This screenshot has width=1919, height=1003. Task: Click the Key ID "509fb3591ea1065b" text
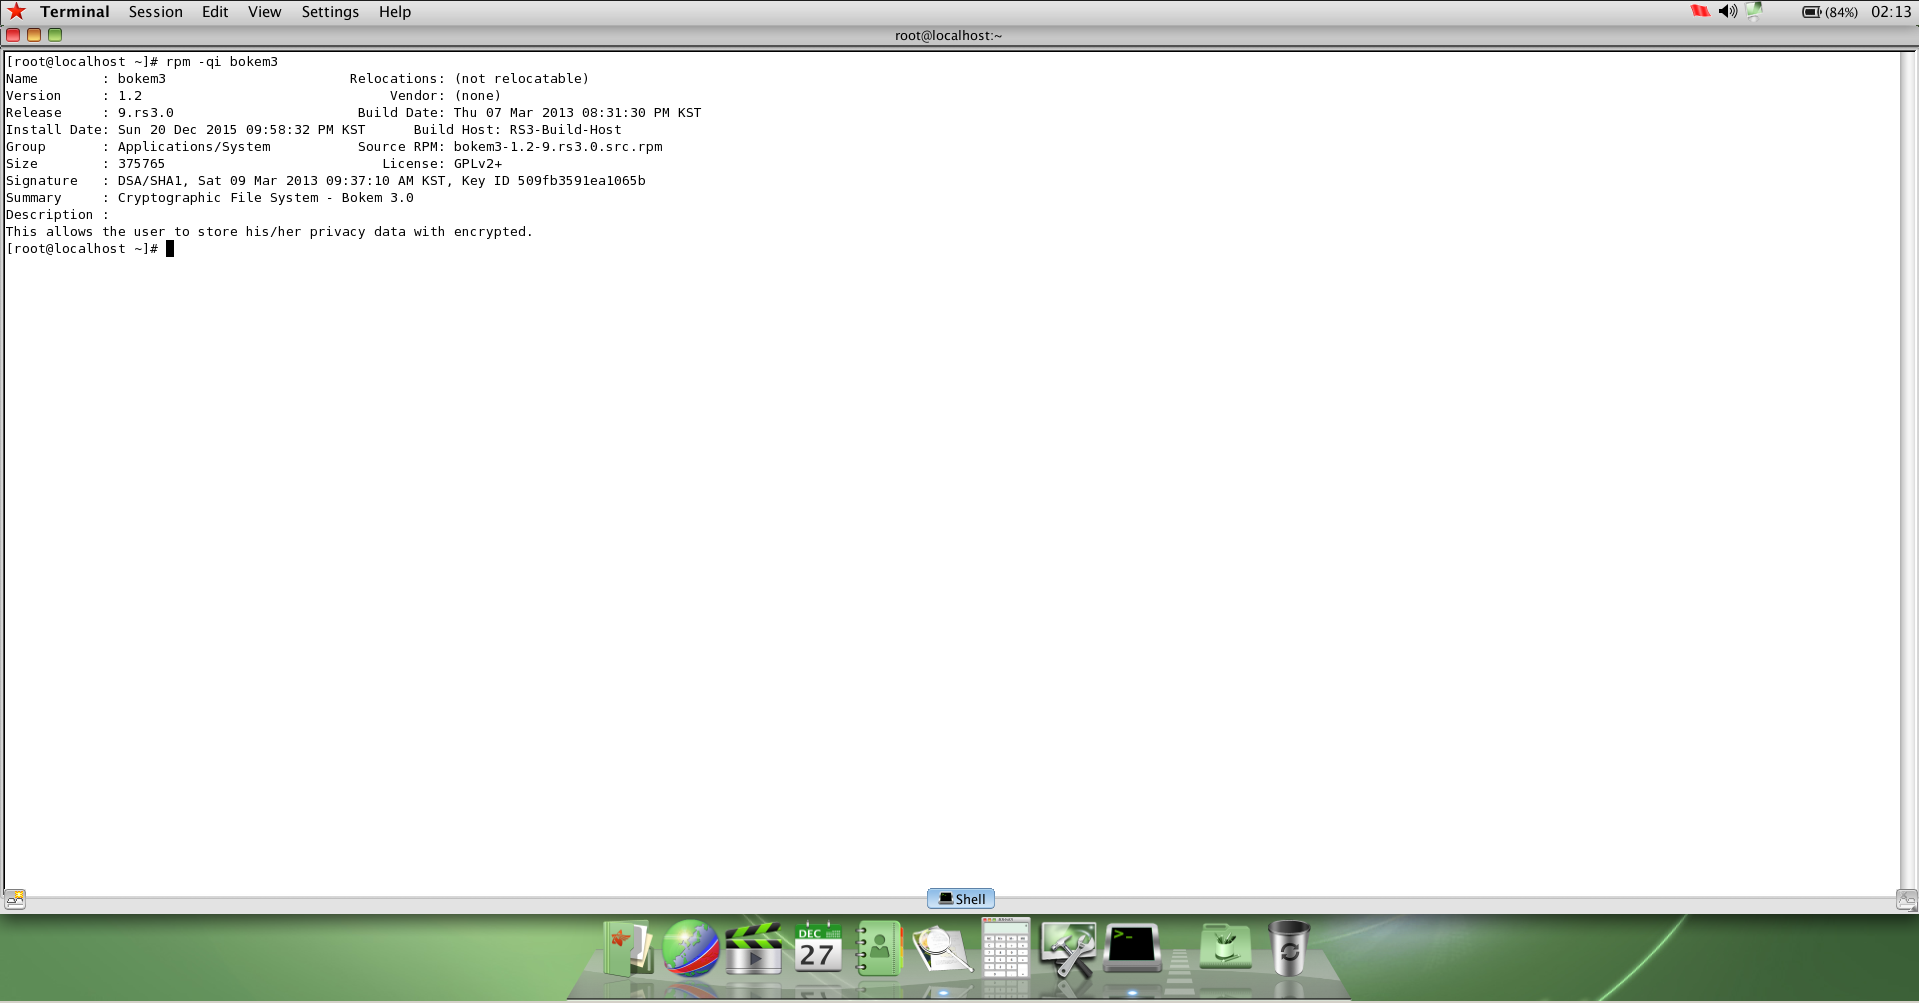(x=581, y=181)
